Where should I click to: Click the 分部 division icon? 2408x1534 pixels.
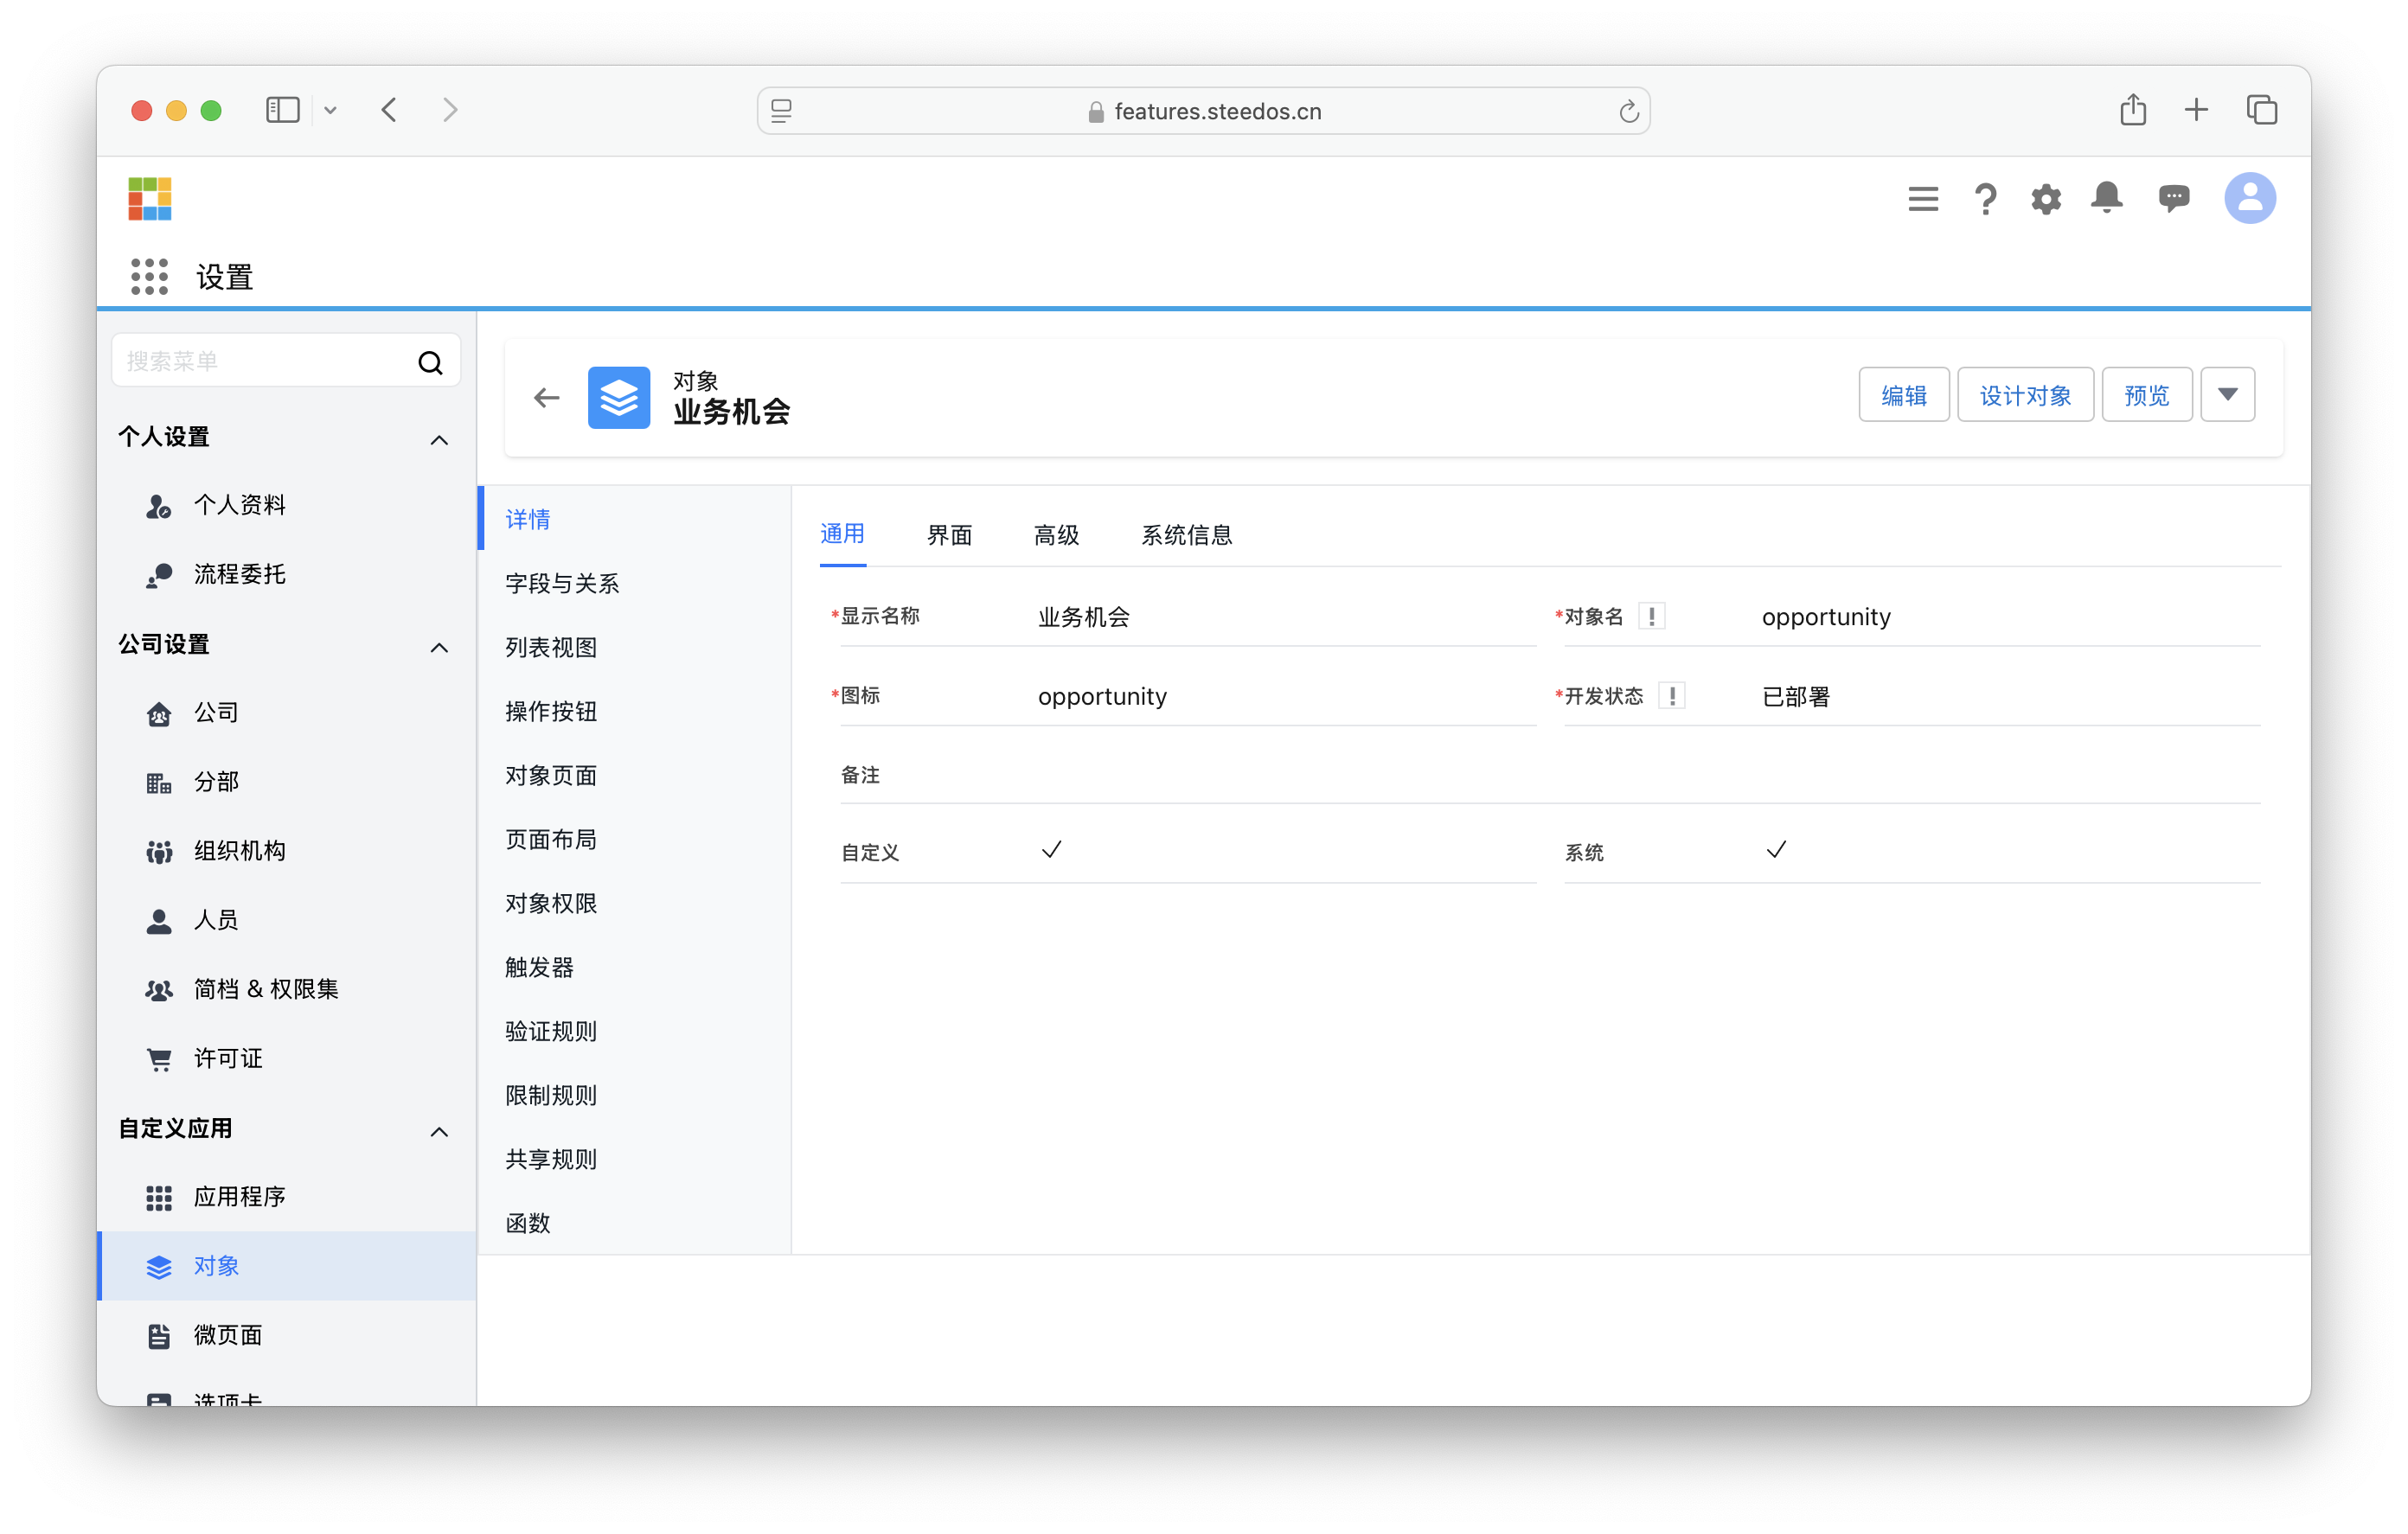(159, 782)
